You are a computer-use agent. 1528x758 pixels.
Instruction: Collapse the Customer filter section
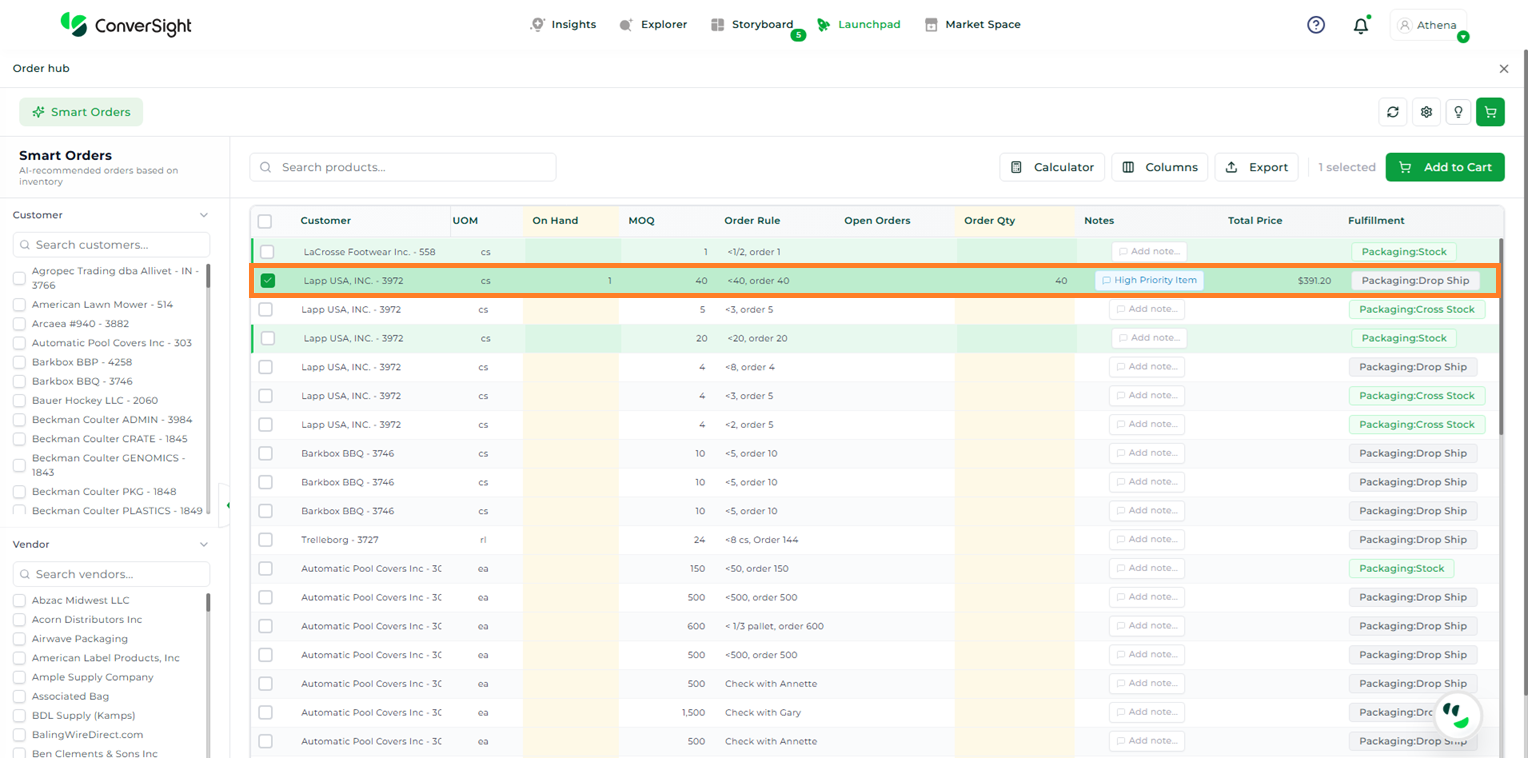(204, 215)
